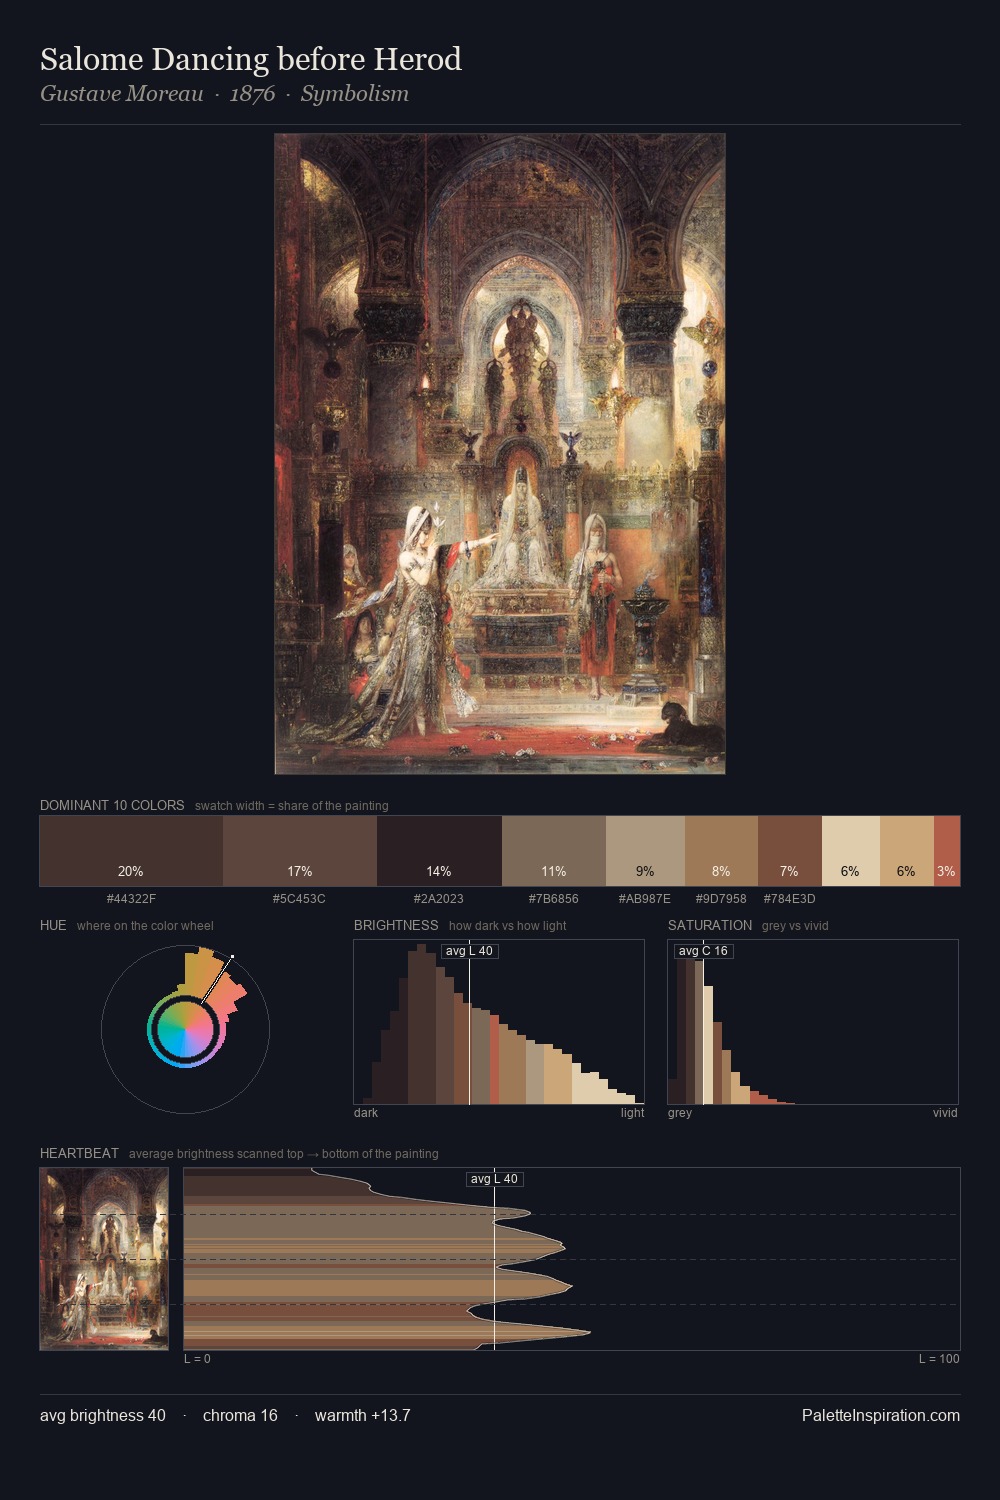Image resolution: width=1000 pixels, height=1500 pixels.
Task: Open the large Salome painting image
Action: [500, 454]
